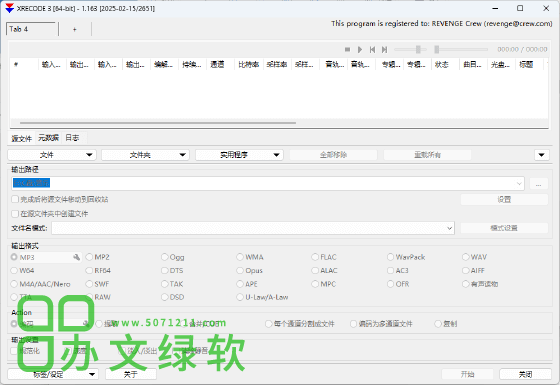Image resolution: width=560 pixels, height=385 pixels.
Task: Select the 复制 copy action
Action: [x=446, y=324]
